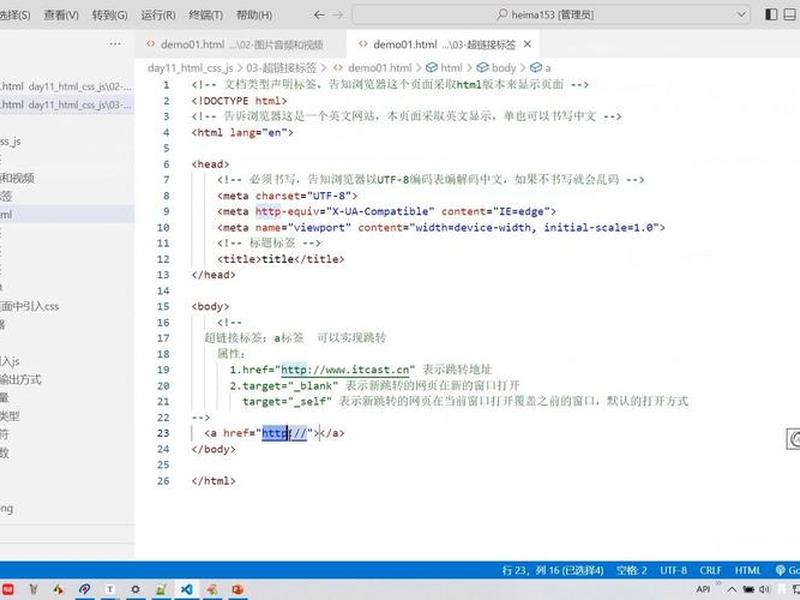Screen dimensions: 800x600
Task: Click the blue swirl app taskbar icon
Action: click(84, 590)
